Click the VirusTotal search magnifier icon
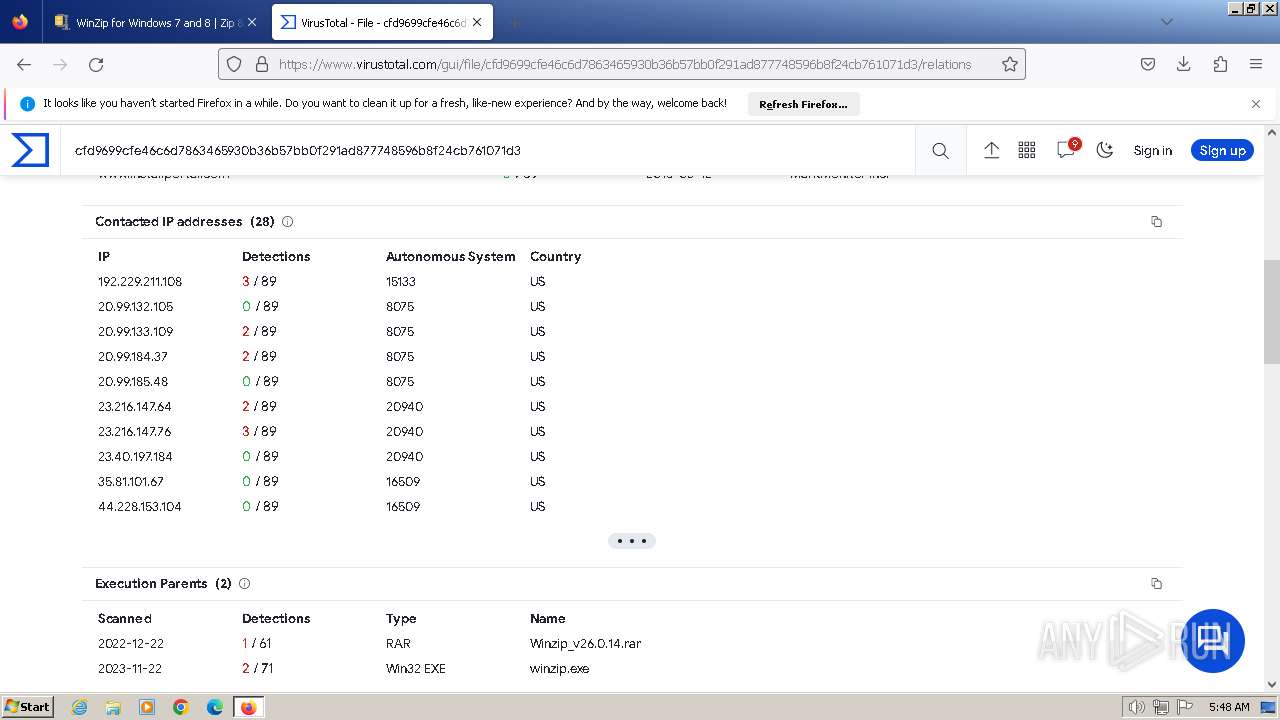Image resolution: width=1280 pixels, height=720 pixels. pos(940,150)
